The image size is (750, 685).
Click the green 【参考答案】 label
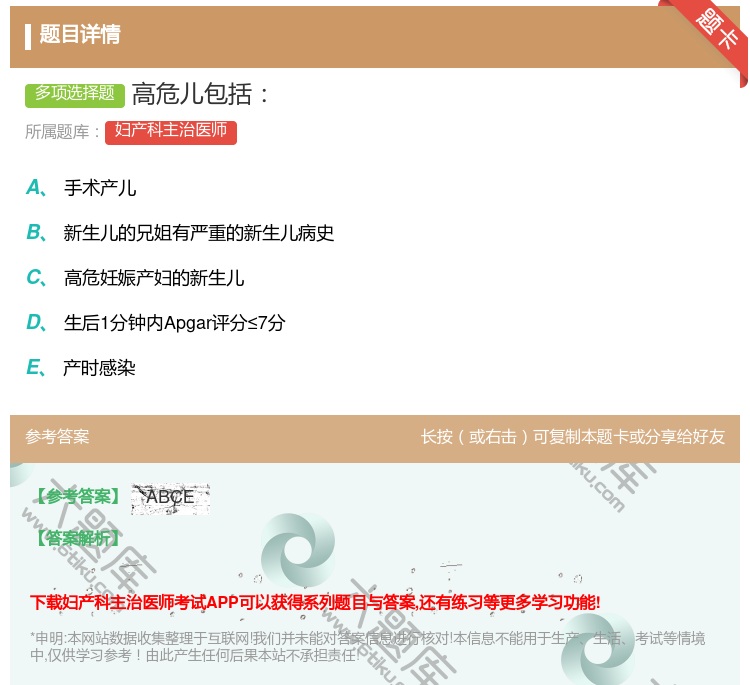(x=79, y=496)
